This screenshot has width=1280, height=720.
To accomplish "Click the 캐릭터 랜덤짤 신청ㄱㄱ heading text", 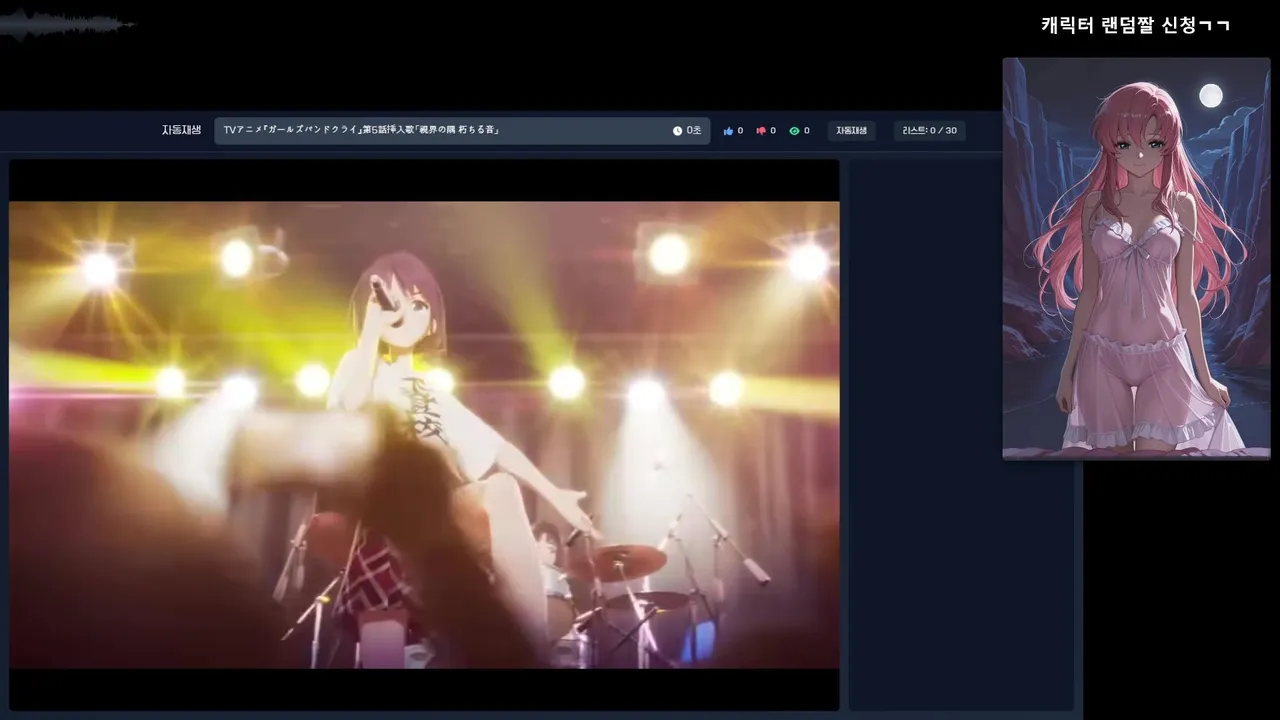I will (x=1135, y=26).
